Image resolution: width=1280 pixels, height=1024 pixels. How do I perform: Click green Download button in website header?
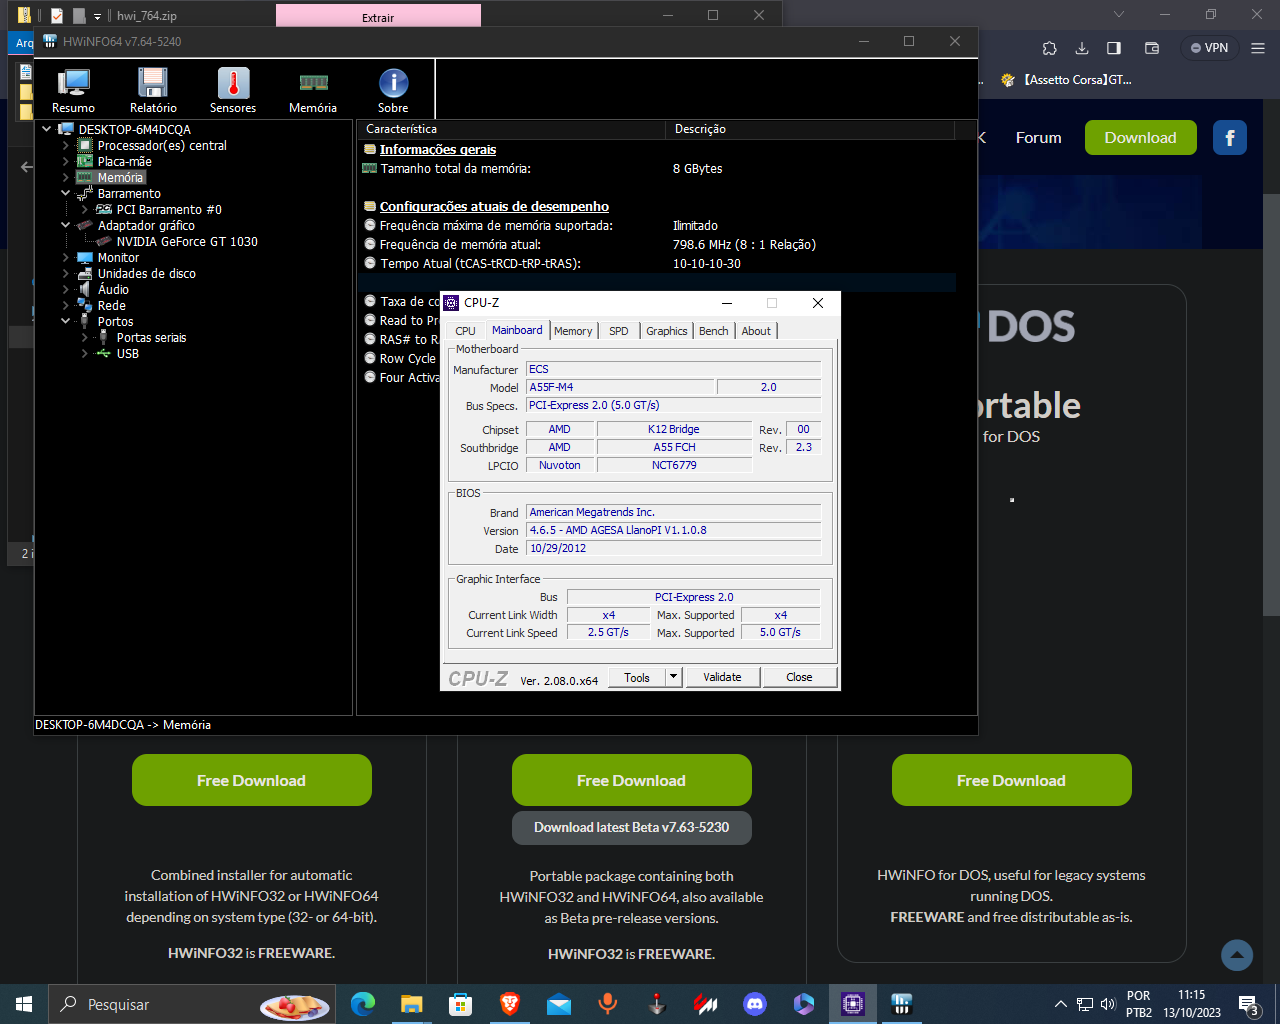[x=1141, y=138]
